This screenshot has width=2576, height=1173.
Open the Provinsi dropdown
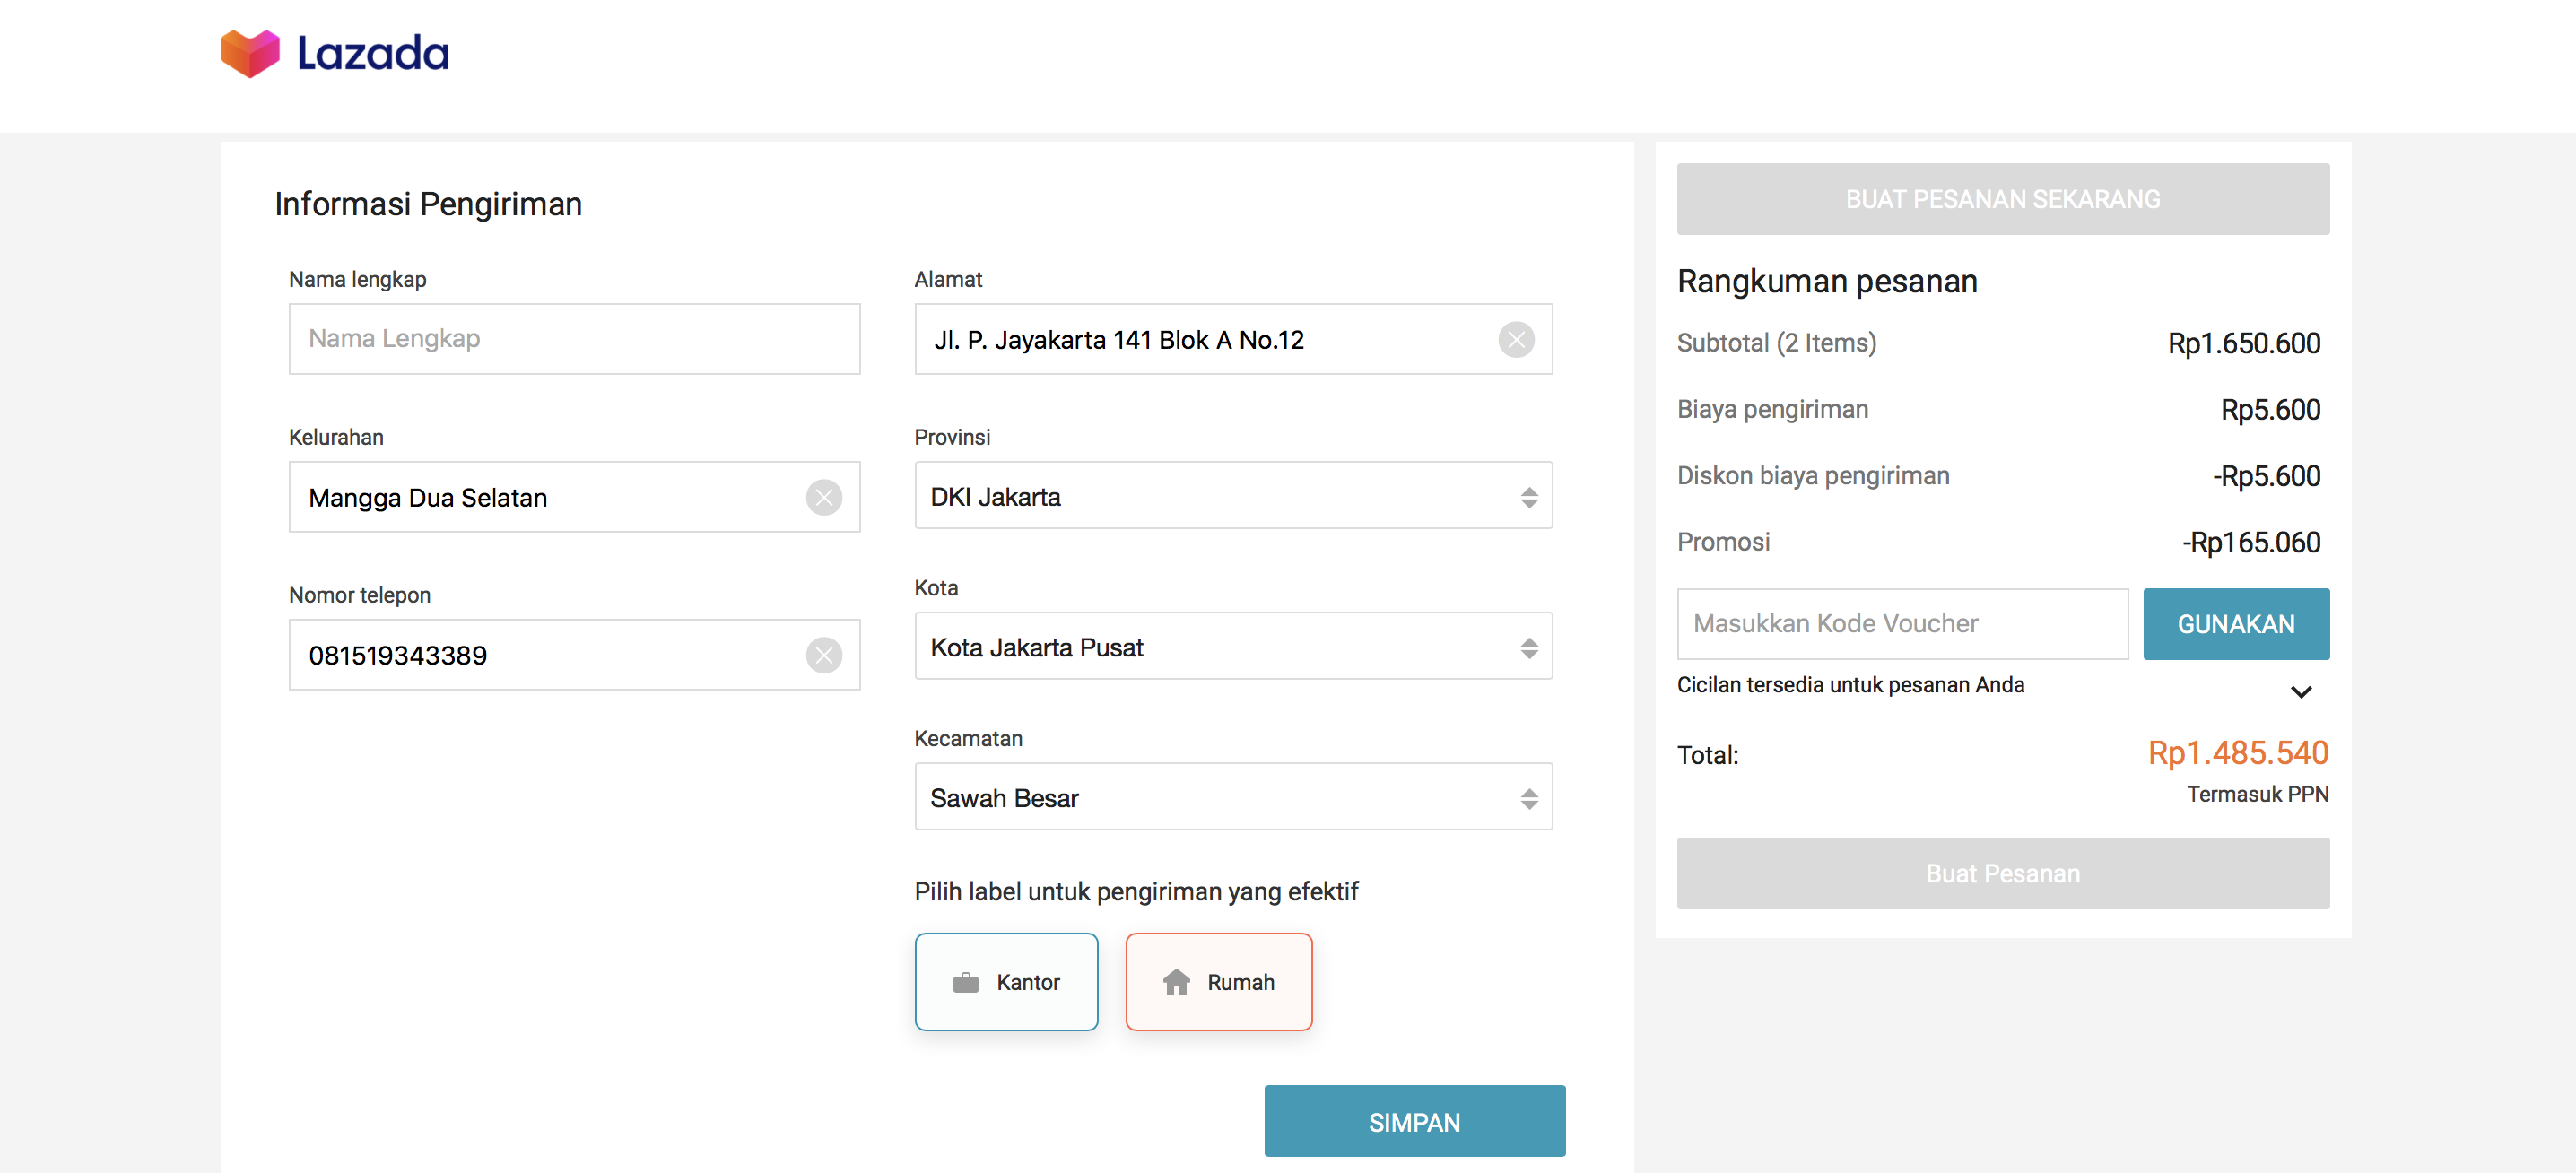pyautogui.click(x=1232, y=496)
